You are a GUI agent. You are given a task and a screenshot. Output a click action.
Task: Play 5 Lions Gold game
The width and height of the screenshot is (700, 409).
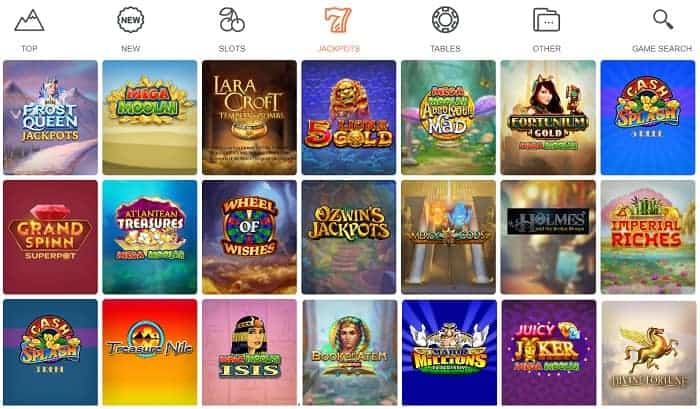click(349, 117)
